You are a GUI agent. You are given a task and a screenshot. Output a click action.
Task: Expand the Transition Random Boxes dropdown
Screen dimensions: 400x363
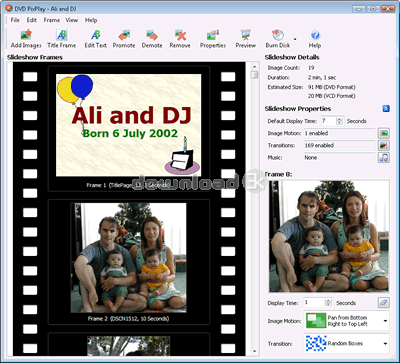(385, 343)
